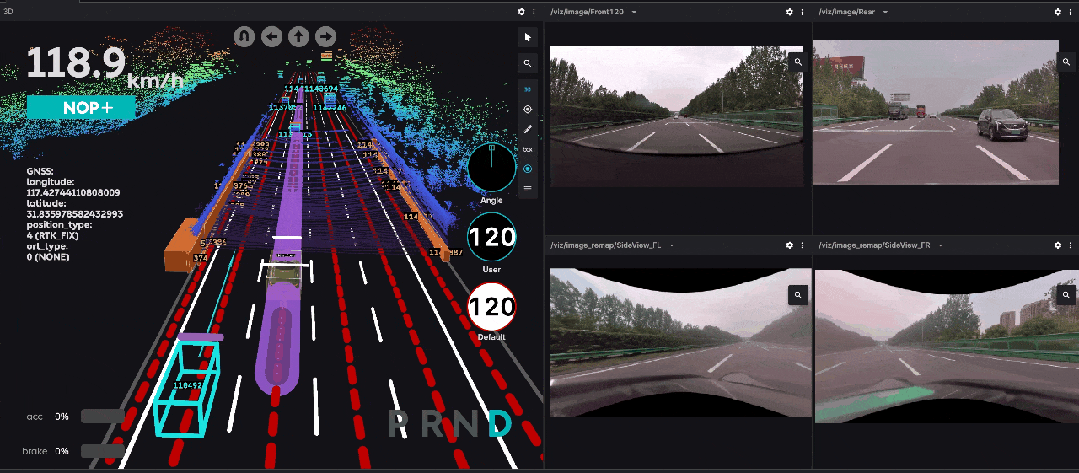Click the Rear camera image
Image resolution: width=1079 pixels, height=473 pixels.
click(936, 112)
